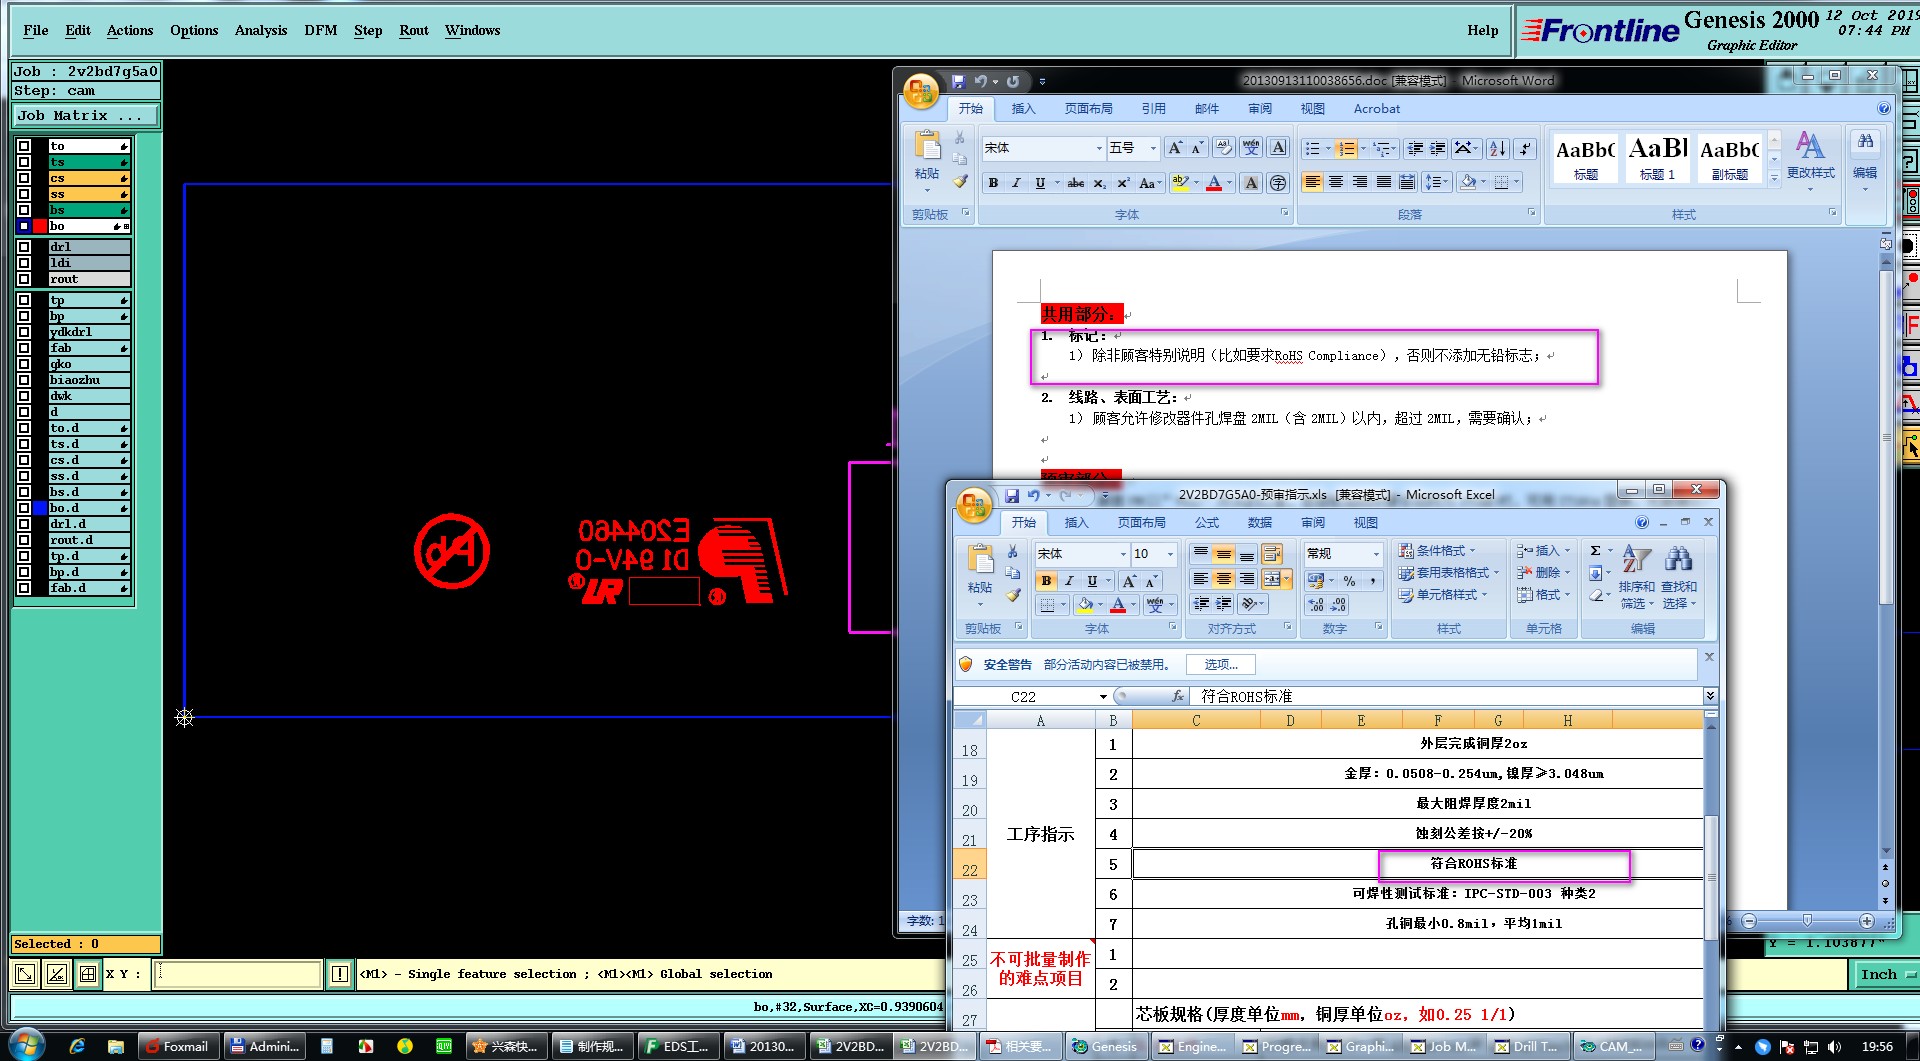Viewport: 1920px width, 1061px height.
Task: Toggle checkbox for layer 'fab.d'
Action: 24,588
